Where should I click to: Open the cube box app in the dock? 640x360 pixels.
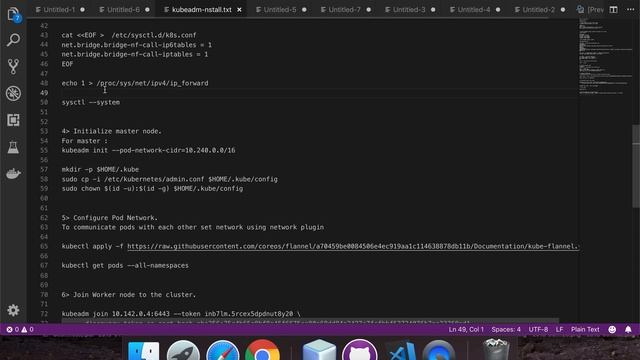tap(319, 351)
